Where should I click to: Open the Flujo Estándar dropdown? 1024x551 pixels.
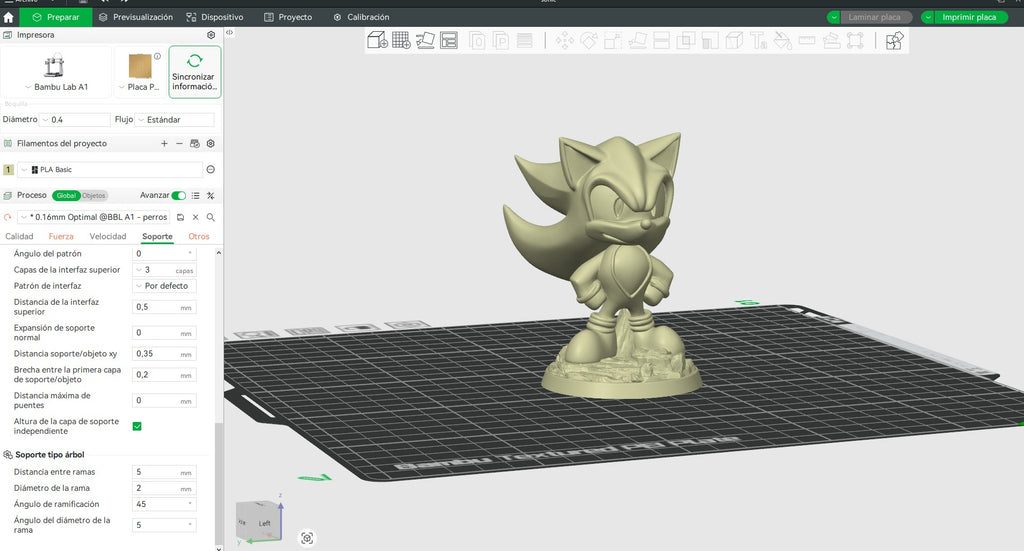point(174,120)
